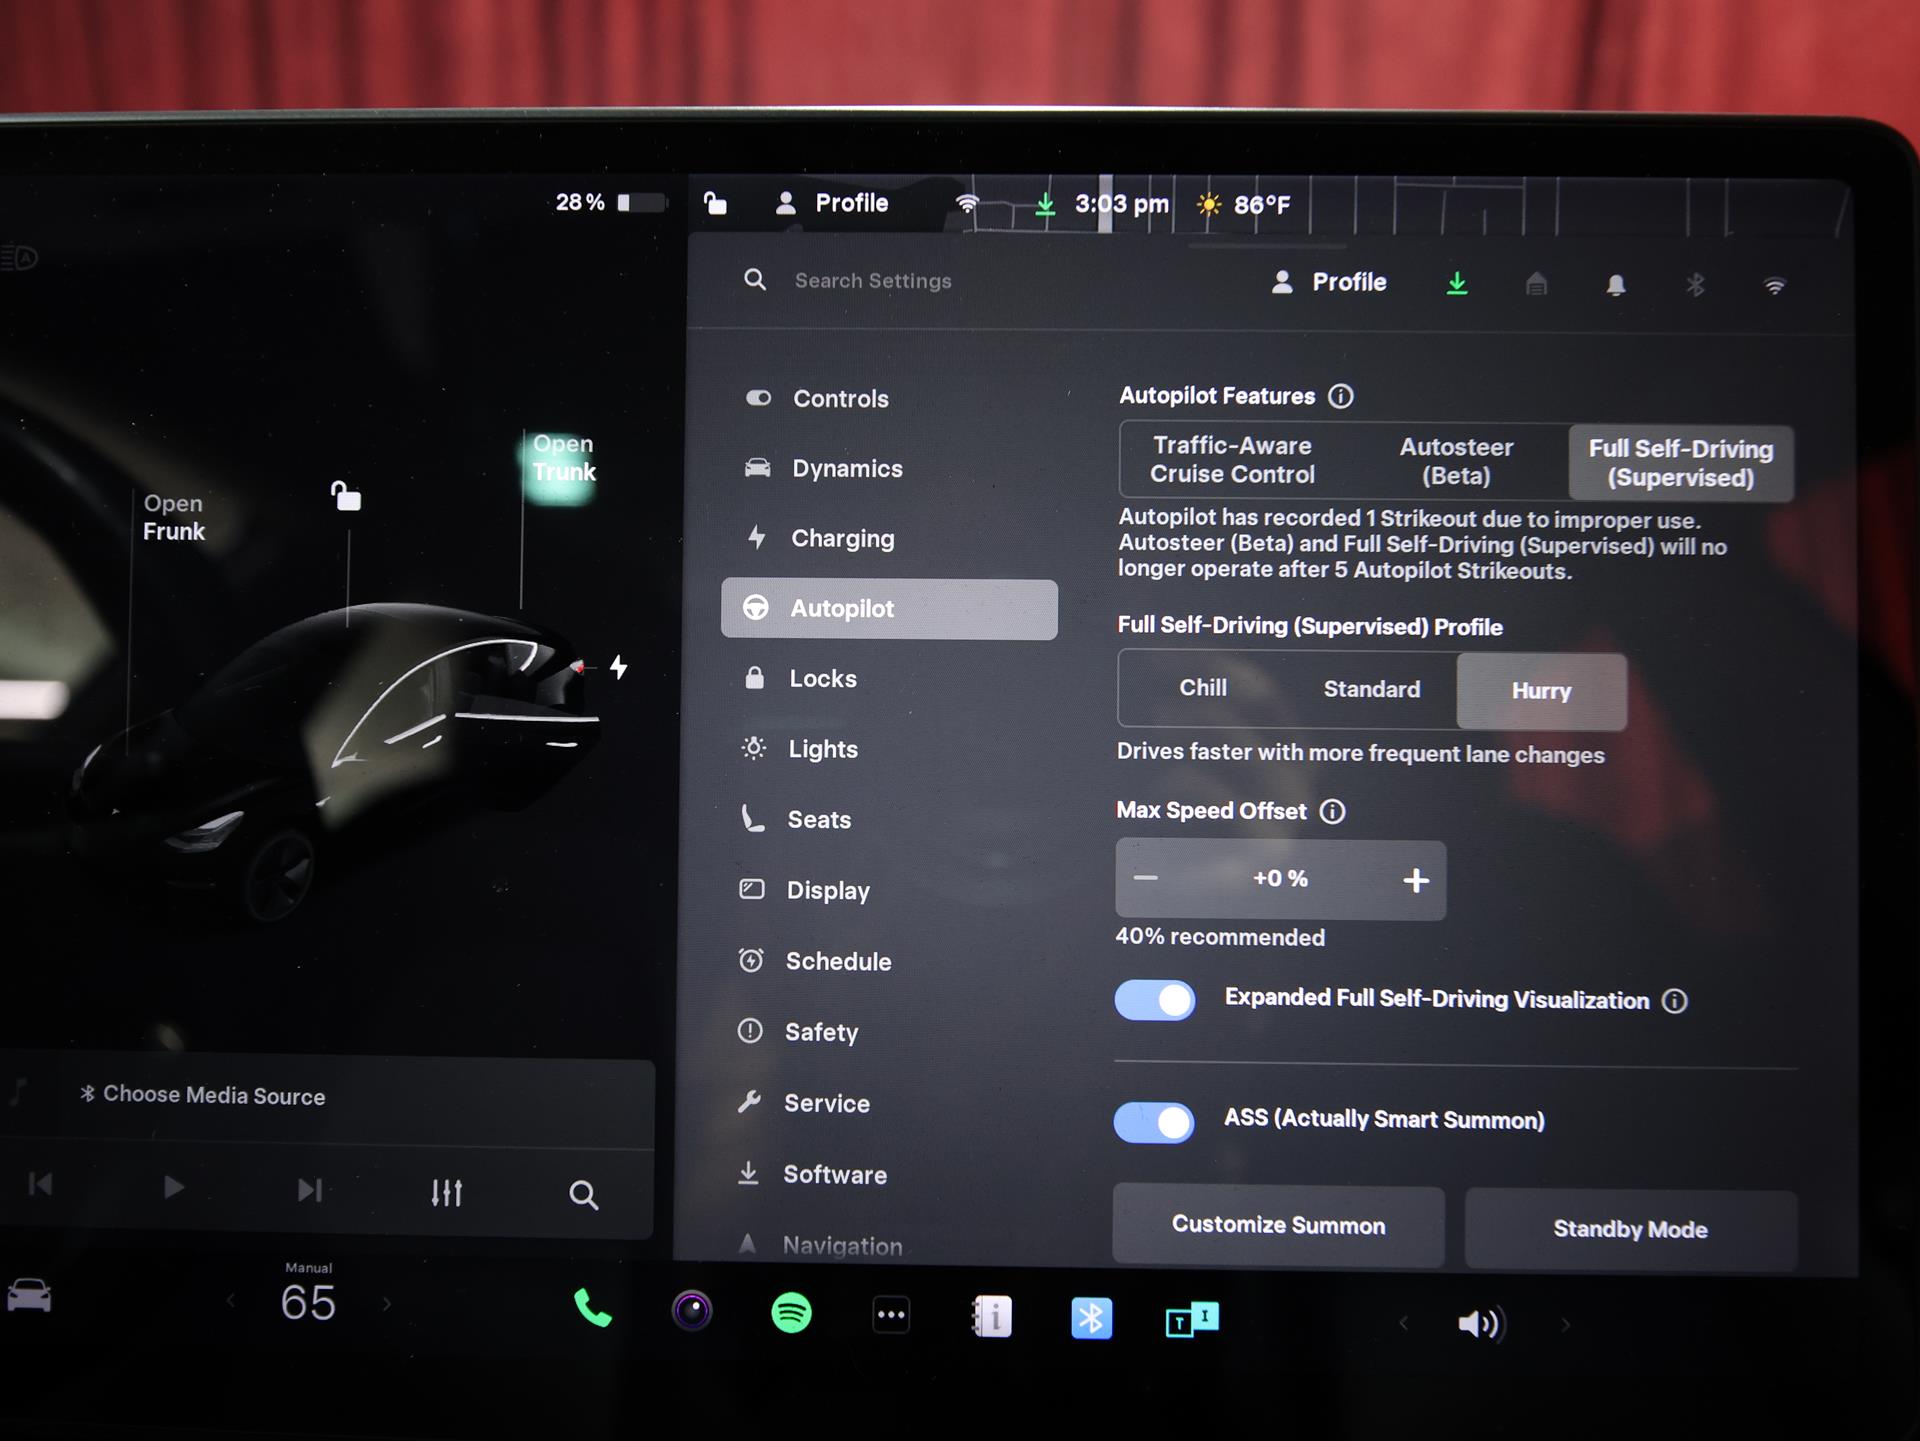Screen dimensions: 1920x1441
Task: Tap Open Frunk label
Action: click(x=173, y=518)
